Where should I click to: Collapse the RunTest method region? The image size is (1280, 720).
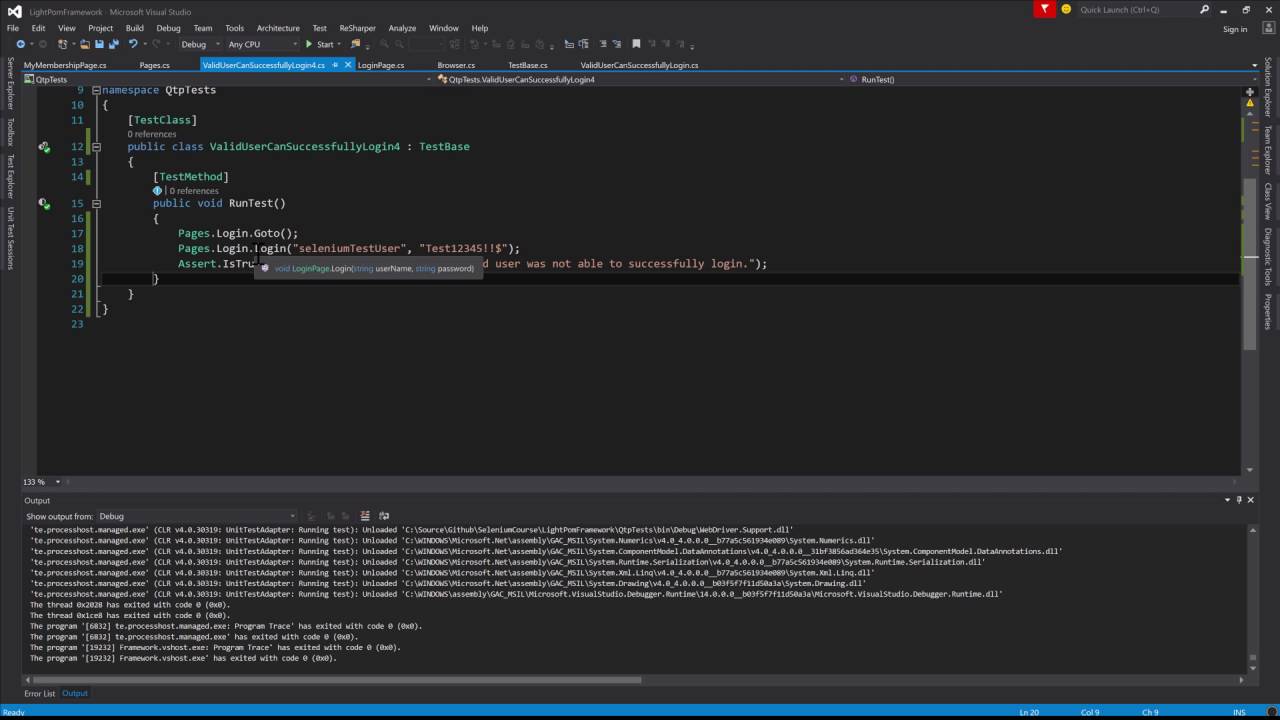coord(96,203)
